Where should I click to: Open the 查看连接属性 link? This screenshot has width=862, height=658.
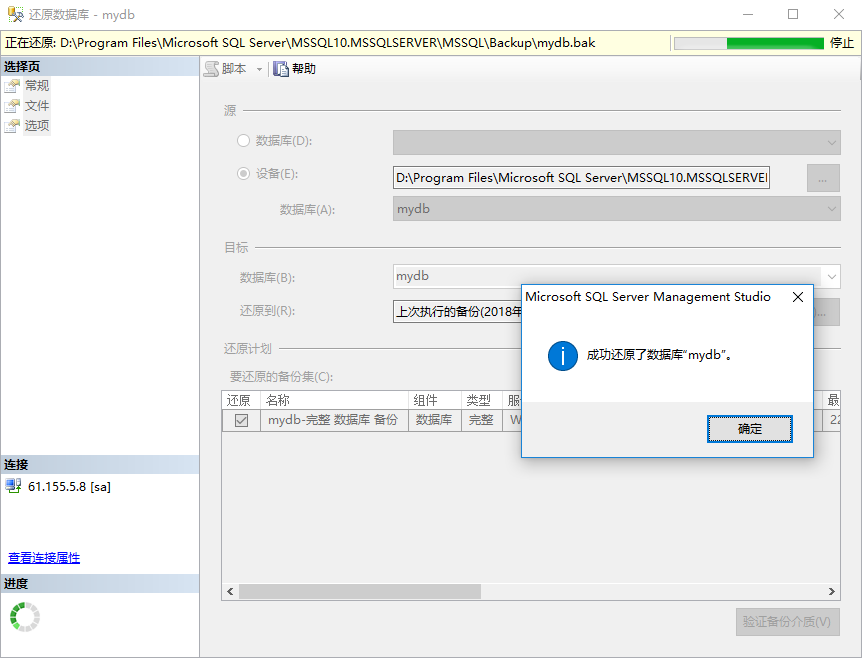[x=44, y=558]
